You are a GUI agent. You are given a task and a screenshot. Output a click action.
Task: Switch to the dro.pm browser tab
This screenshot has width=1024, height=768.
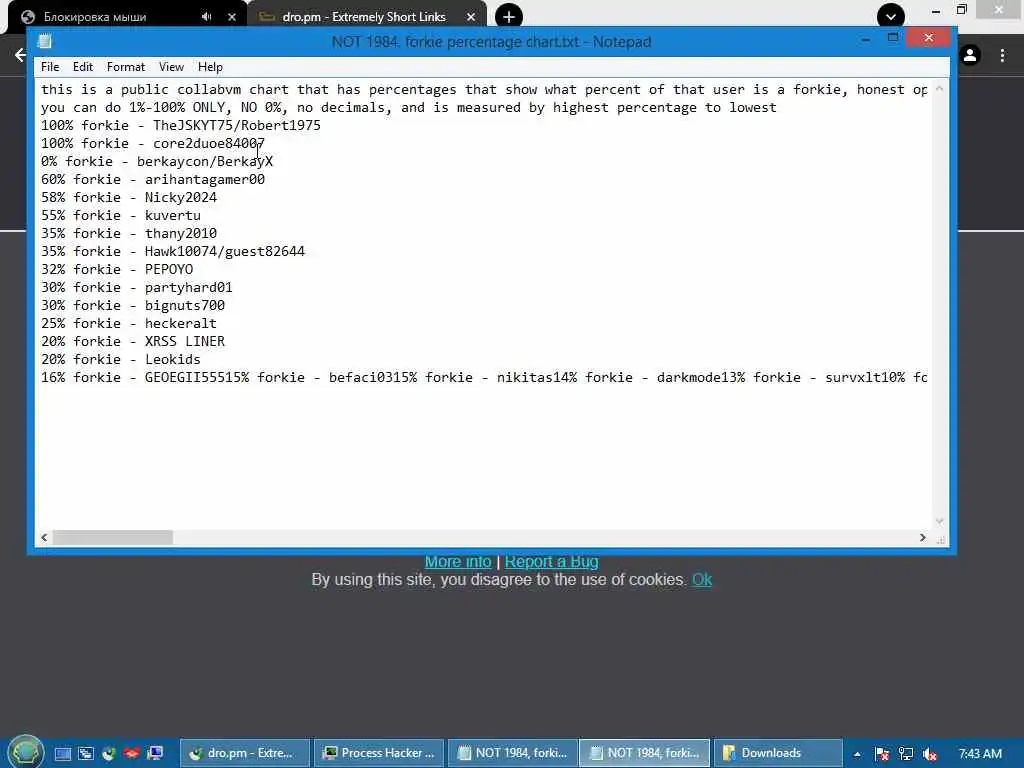[x=363, y=17]
